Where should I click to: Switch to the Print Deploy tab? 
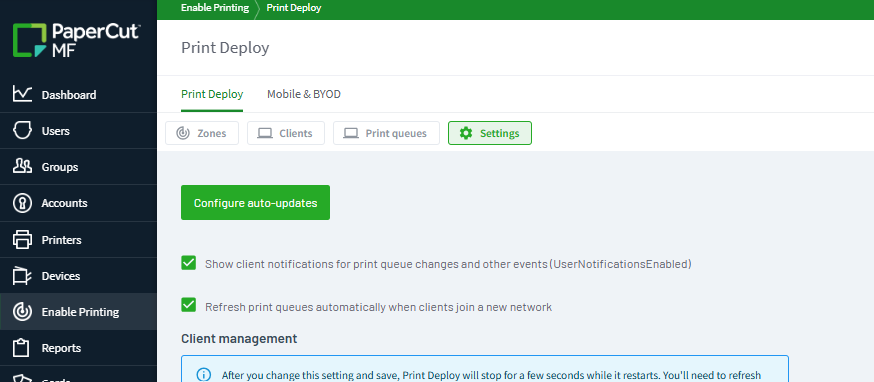coord(212,94)
